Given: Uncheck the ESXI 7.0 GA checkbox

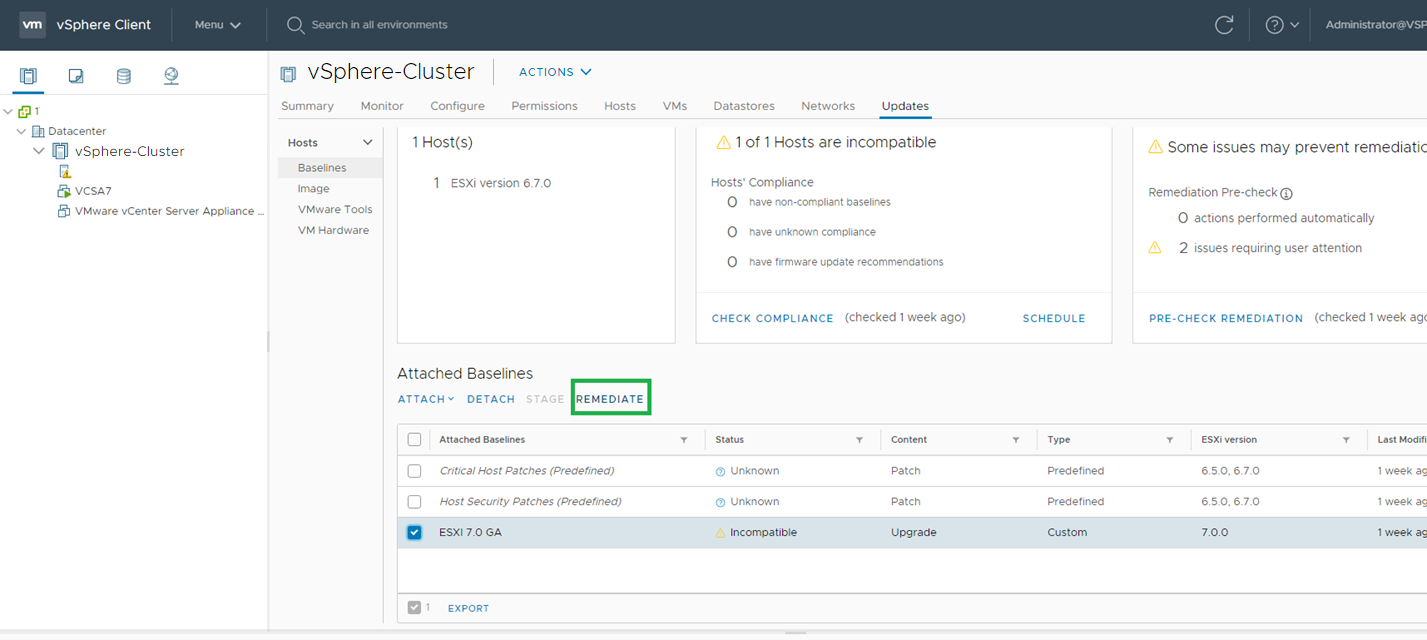Looking at the screenshot, I should pyautogui.click(x=414, y=532).
